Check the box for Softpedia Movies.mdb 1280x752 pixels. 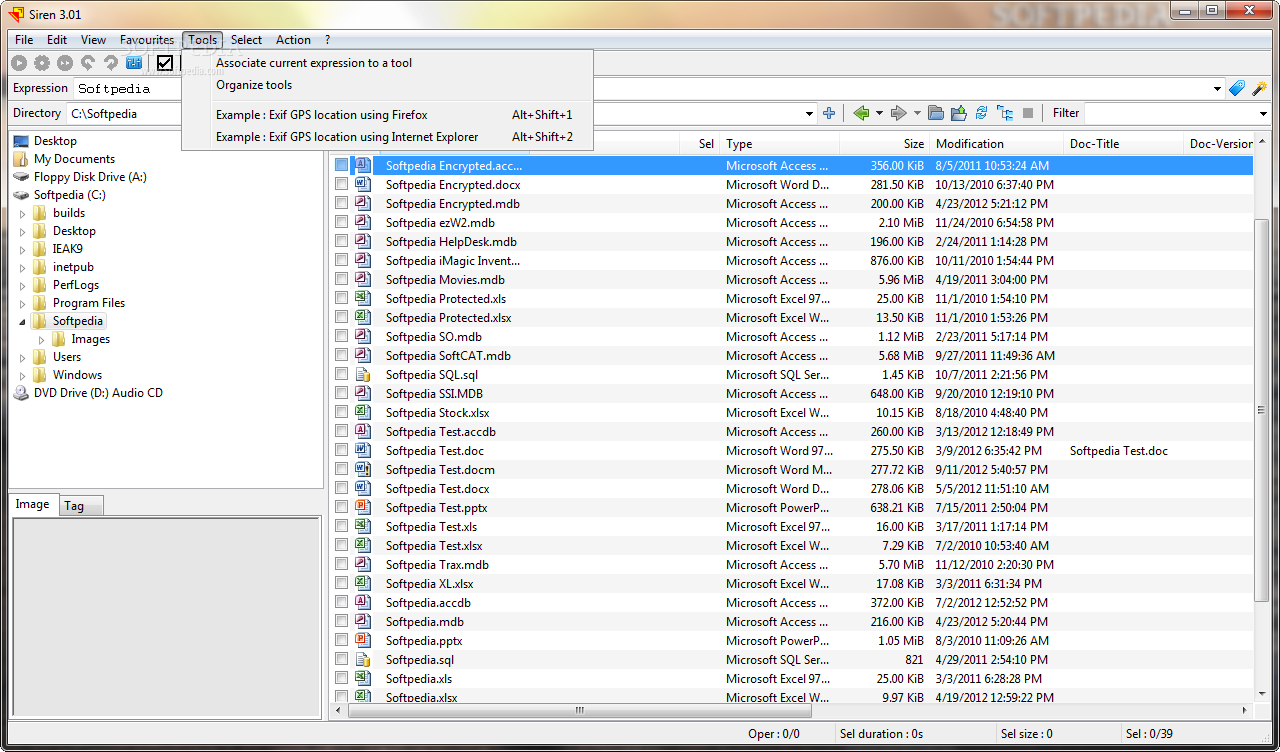click(x=342, y=280)
